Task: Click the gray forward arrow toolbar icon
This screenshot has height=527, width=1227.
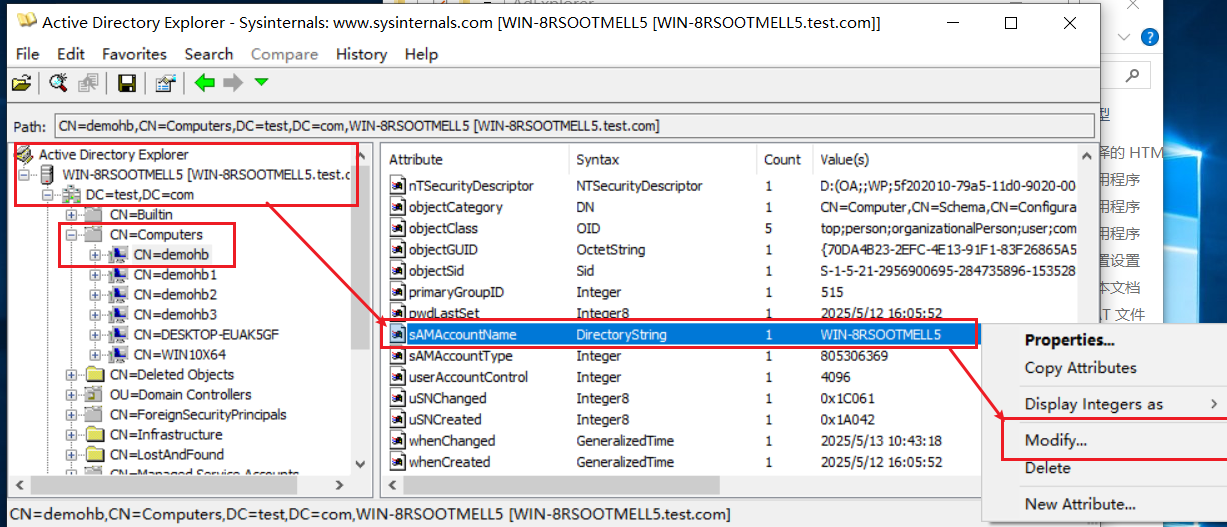Action: (x=233, y=83)
